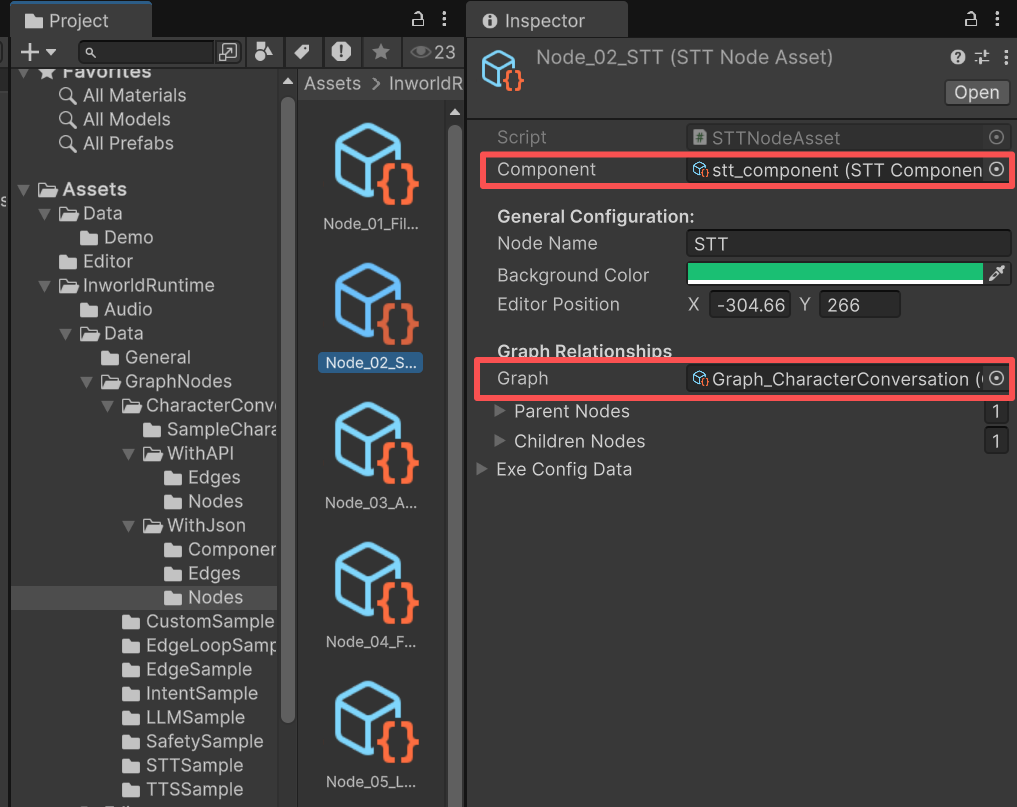The width and height of the screenshot is (1017, 807).
Task: Select the TTSSample folder
Action: (182, 789)
